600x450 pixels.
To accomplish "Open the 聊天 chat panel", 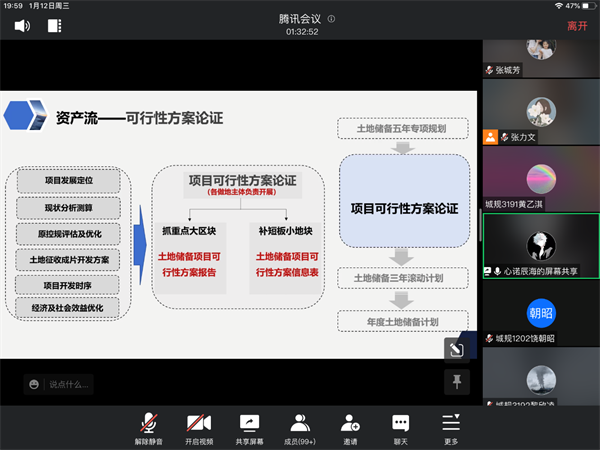I will (401, 427).
